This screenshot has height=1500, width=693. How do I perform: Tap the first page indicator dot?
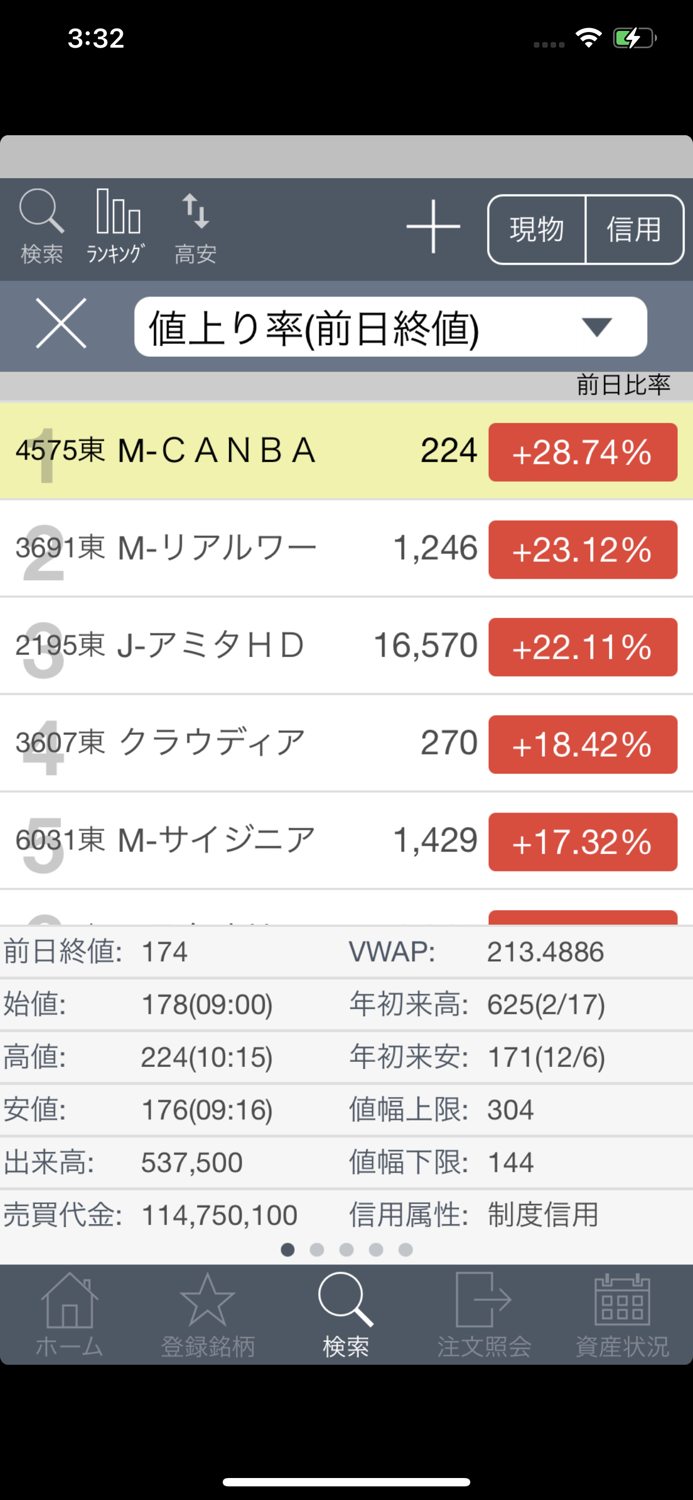pos(287,1249)
